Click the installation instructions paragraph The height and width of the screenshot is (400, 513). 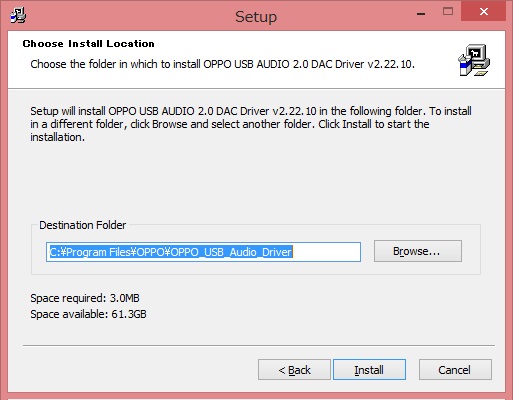pos(251,124)
